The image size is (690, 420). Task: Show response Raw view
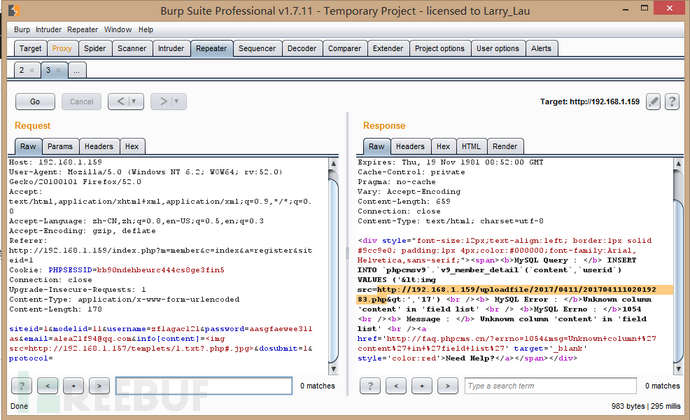(x=377, y=146)
